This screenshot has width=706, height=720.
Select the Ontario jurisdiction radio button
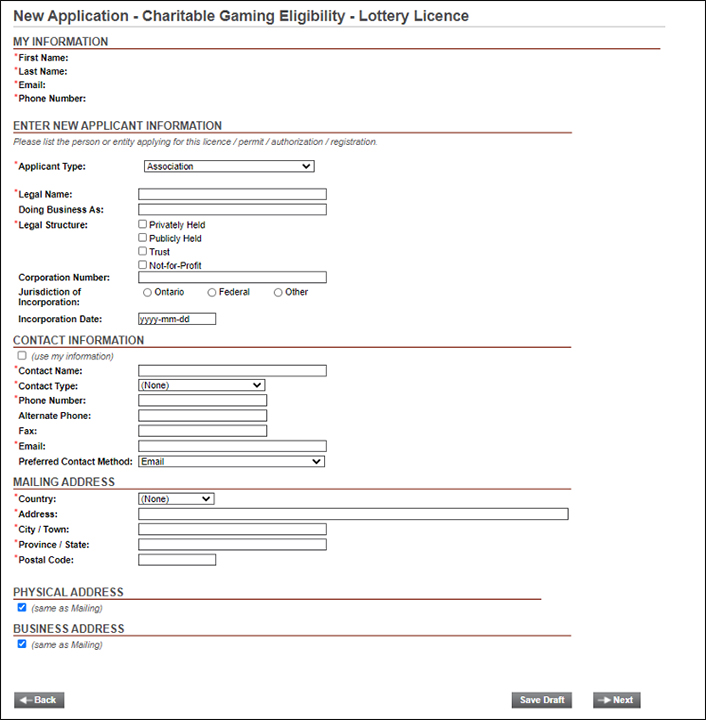(147, 292)
